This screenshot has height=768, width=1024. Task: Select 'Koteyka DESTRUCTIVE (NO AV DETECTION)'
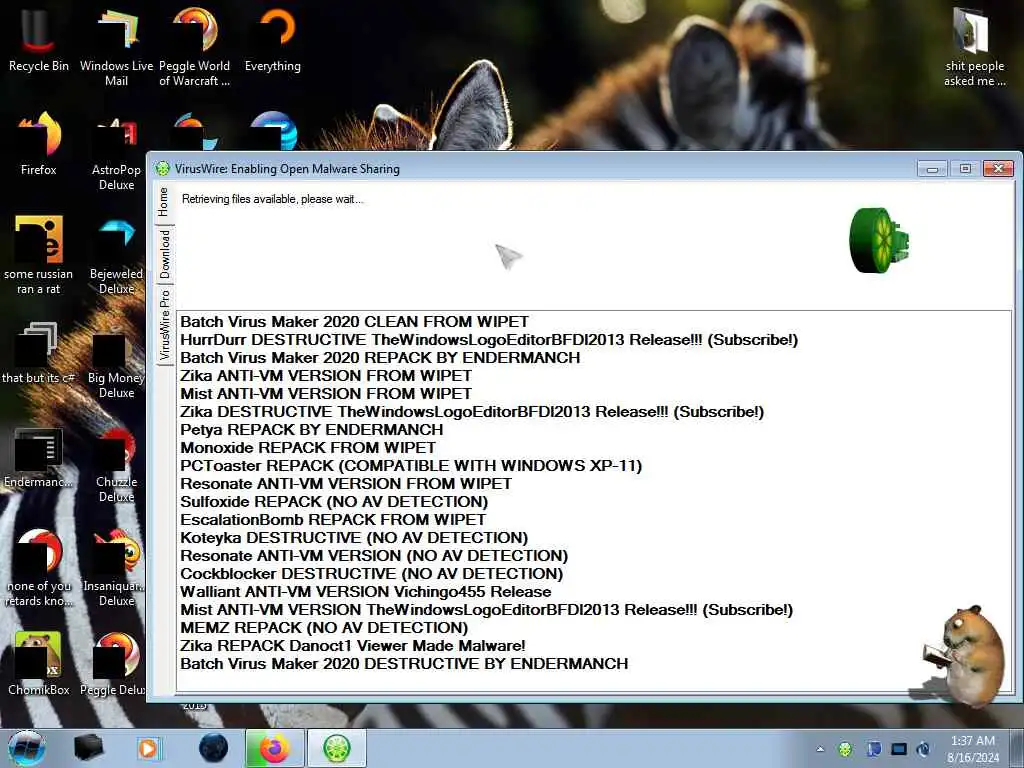pos(354,537)
